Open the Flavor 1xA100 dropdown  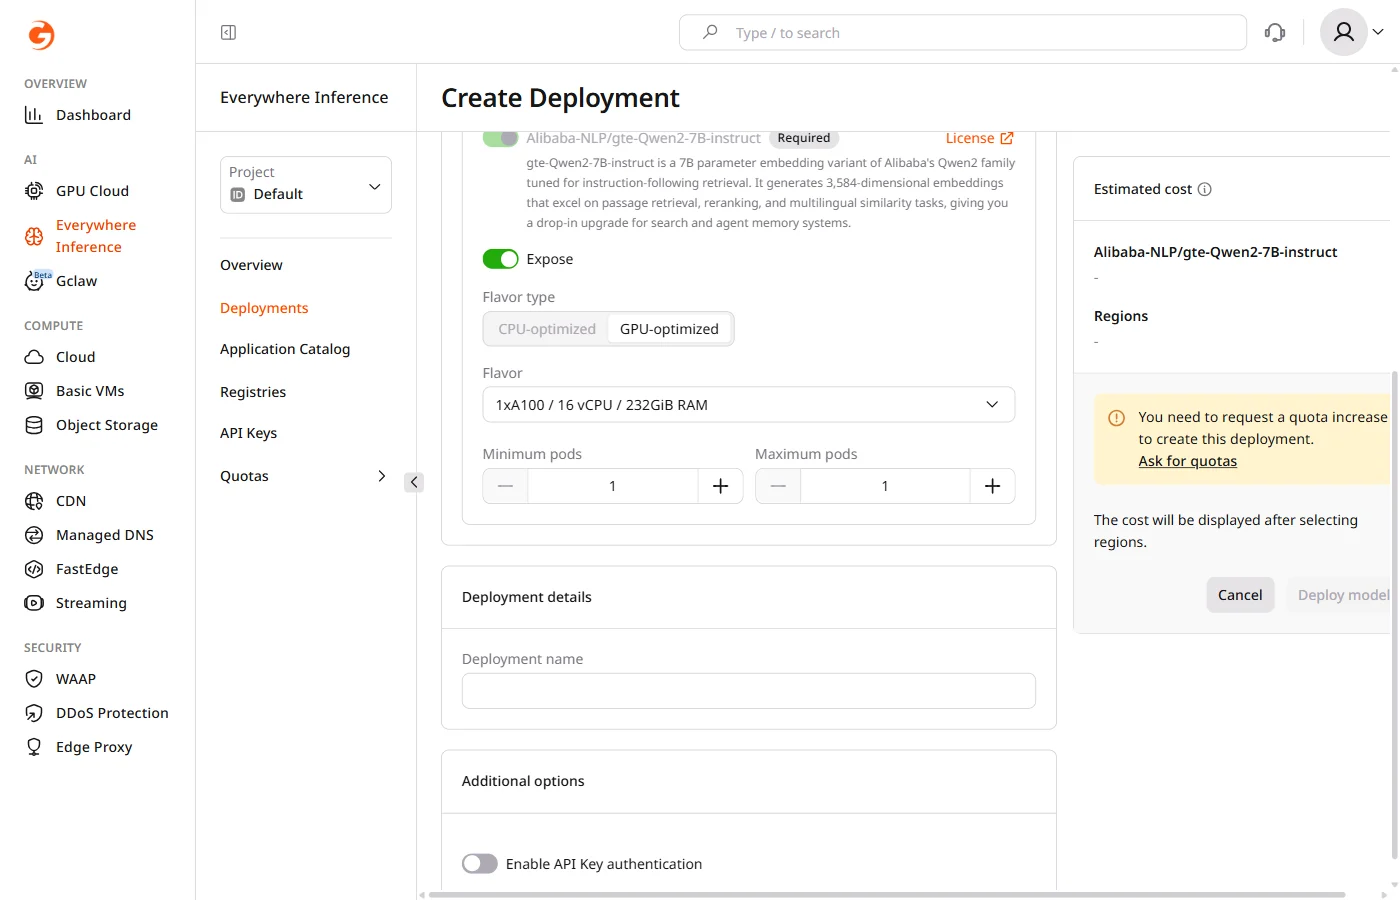coord(749,405)
